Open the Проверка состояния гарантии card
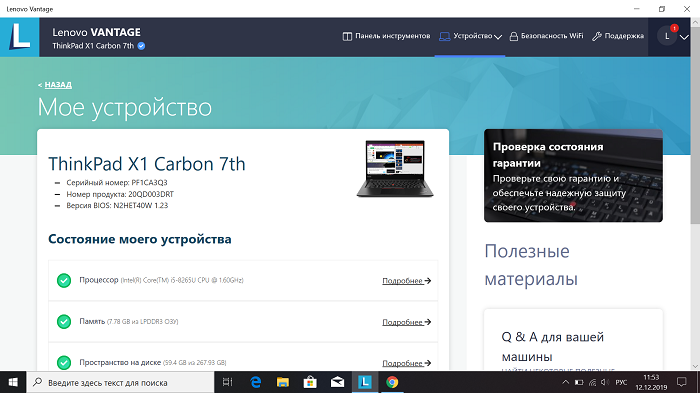Image resolution: width=700 pixels, height=393 pixels. [x=573, y=176]
